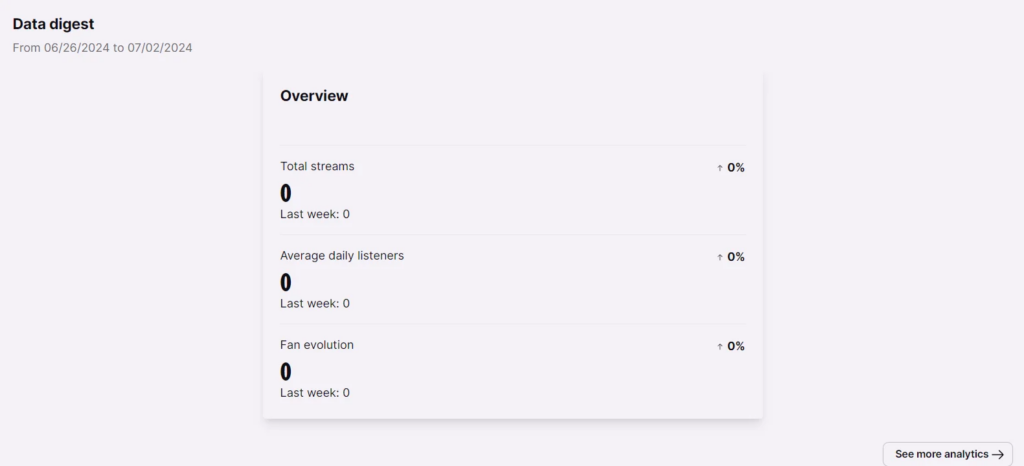Click the See more analytics button
The width and height of the screenshot is (1024, 466).
pyautogui.click(x=948, y=454)
